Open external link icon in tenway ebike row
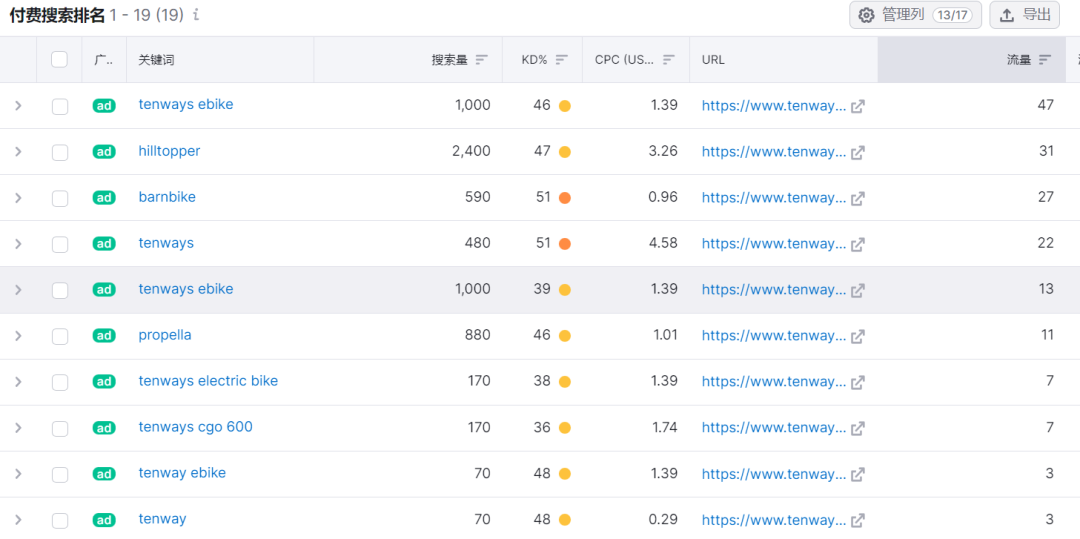This screenshot has height=539, width=1080. (858, 474)
